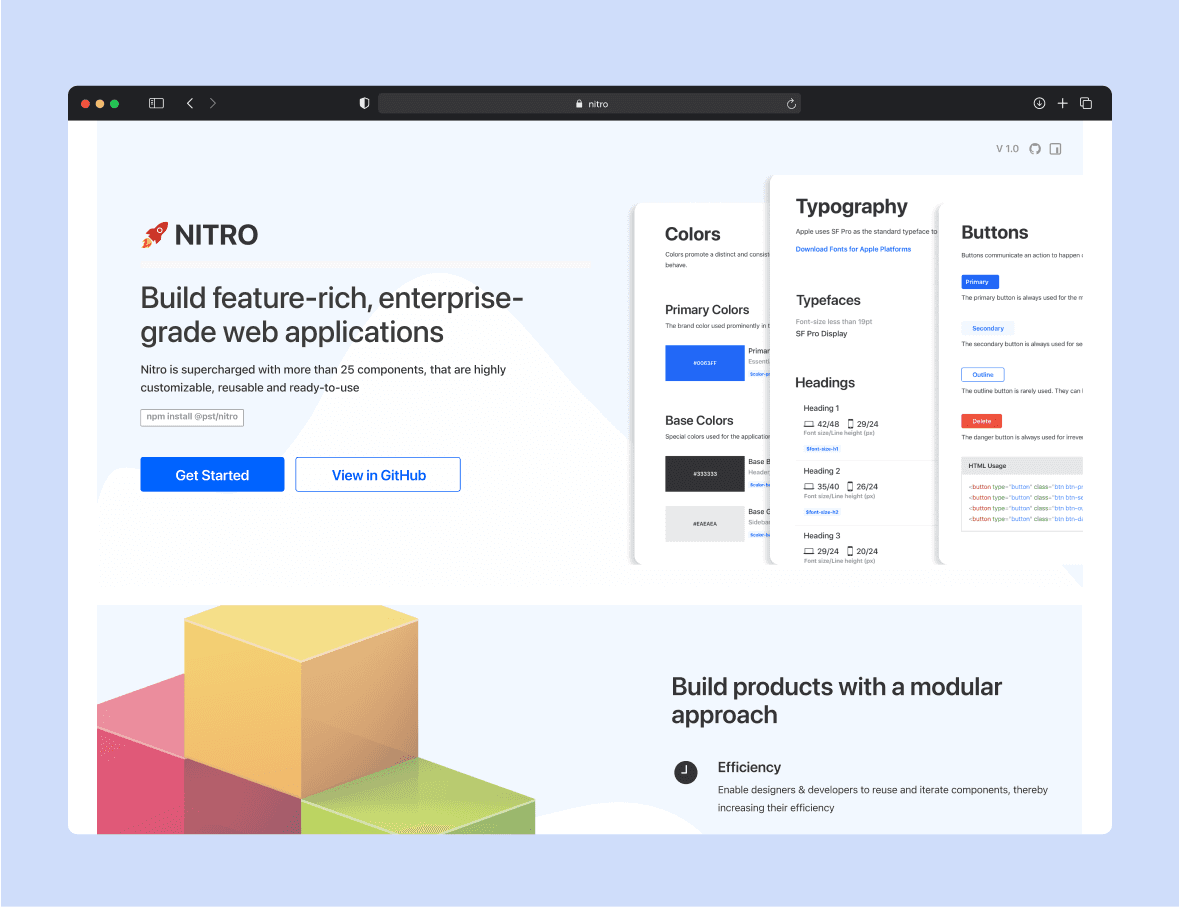Click Download Fonts for Apple Platforms link
Screen dimensions: 1179x907
[x=853, y=249]
